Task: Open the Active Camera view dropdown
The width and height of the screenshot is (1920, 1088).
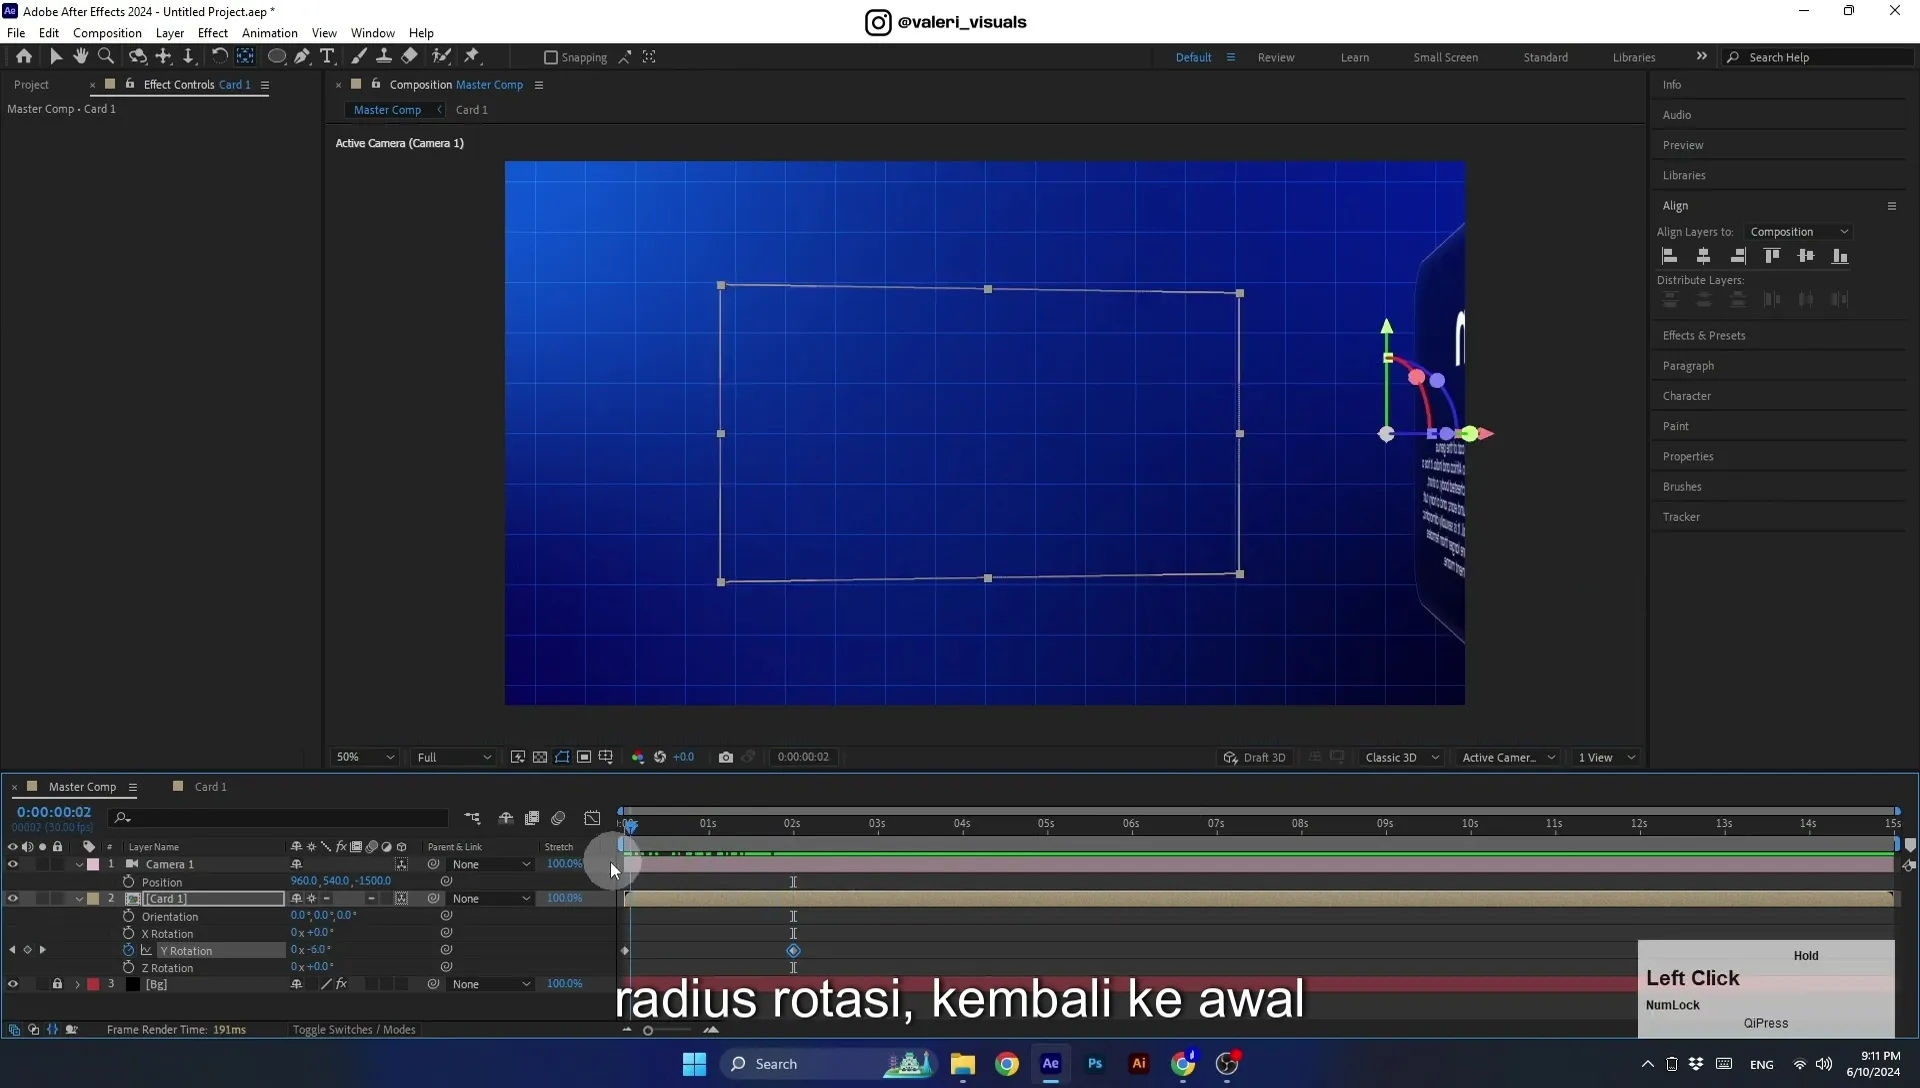Action: (1507, 757)
